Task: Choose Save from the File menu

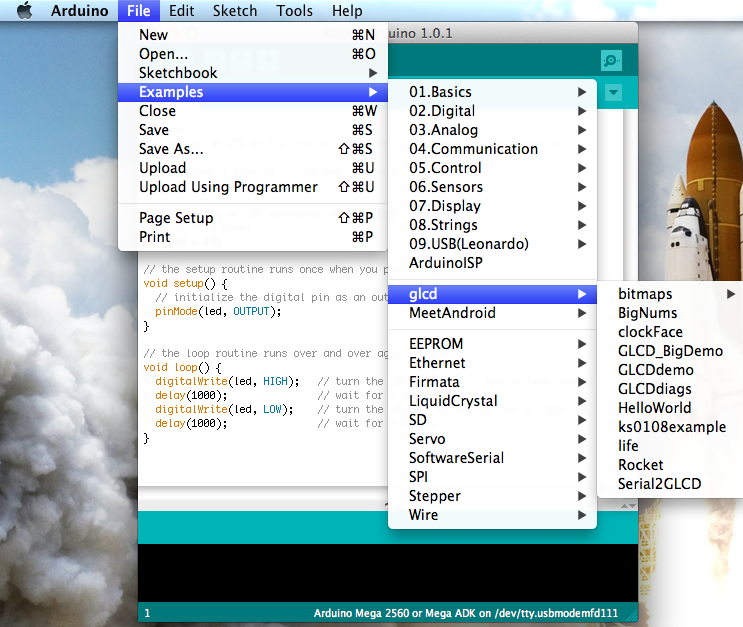Action: 253,130
